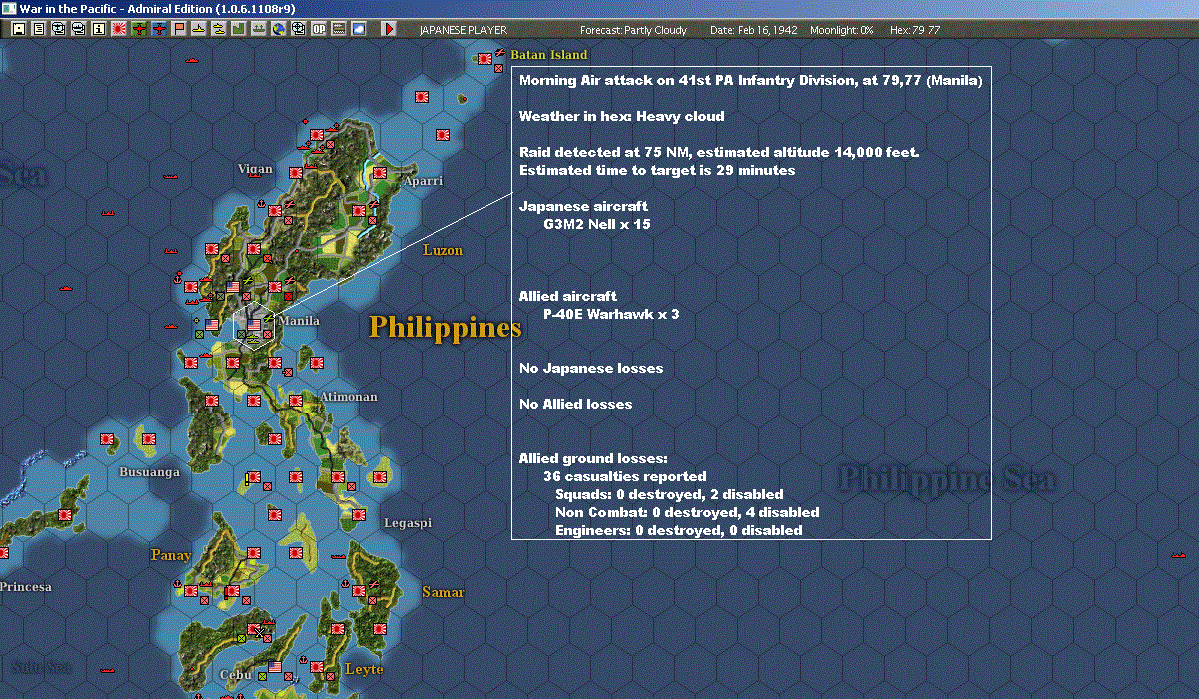Click the brown striped band toolbar icon

[339, 29]
